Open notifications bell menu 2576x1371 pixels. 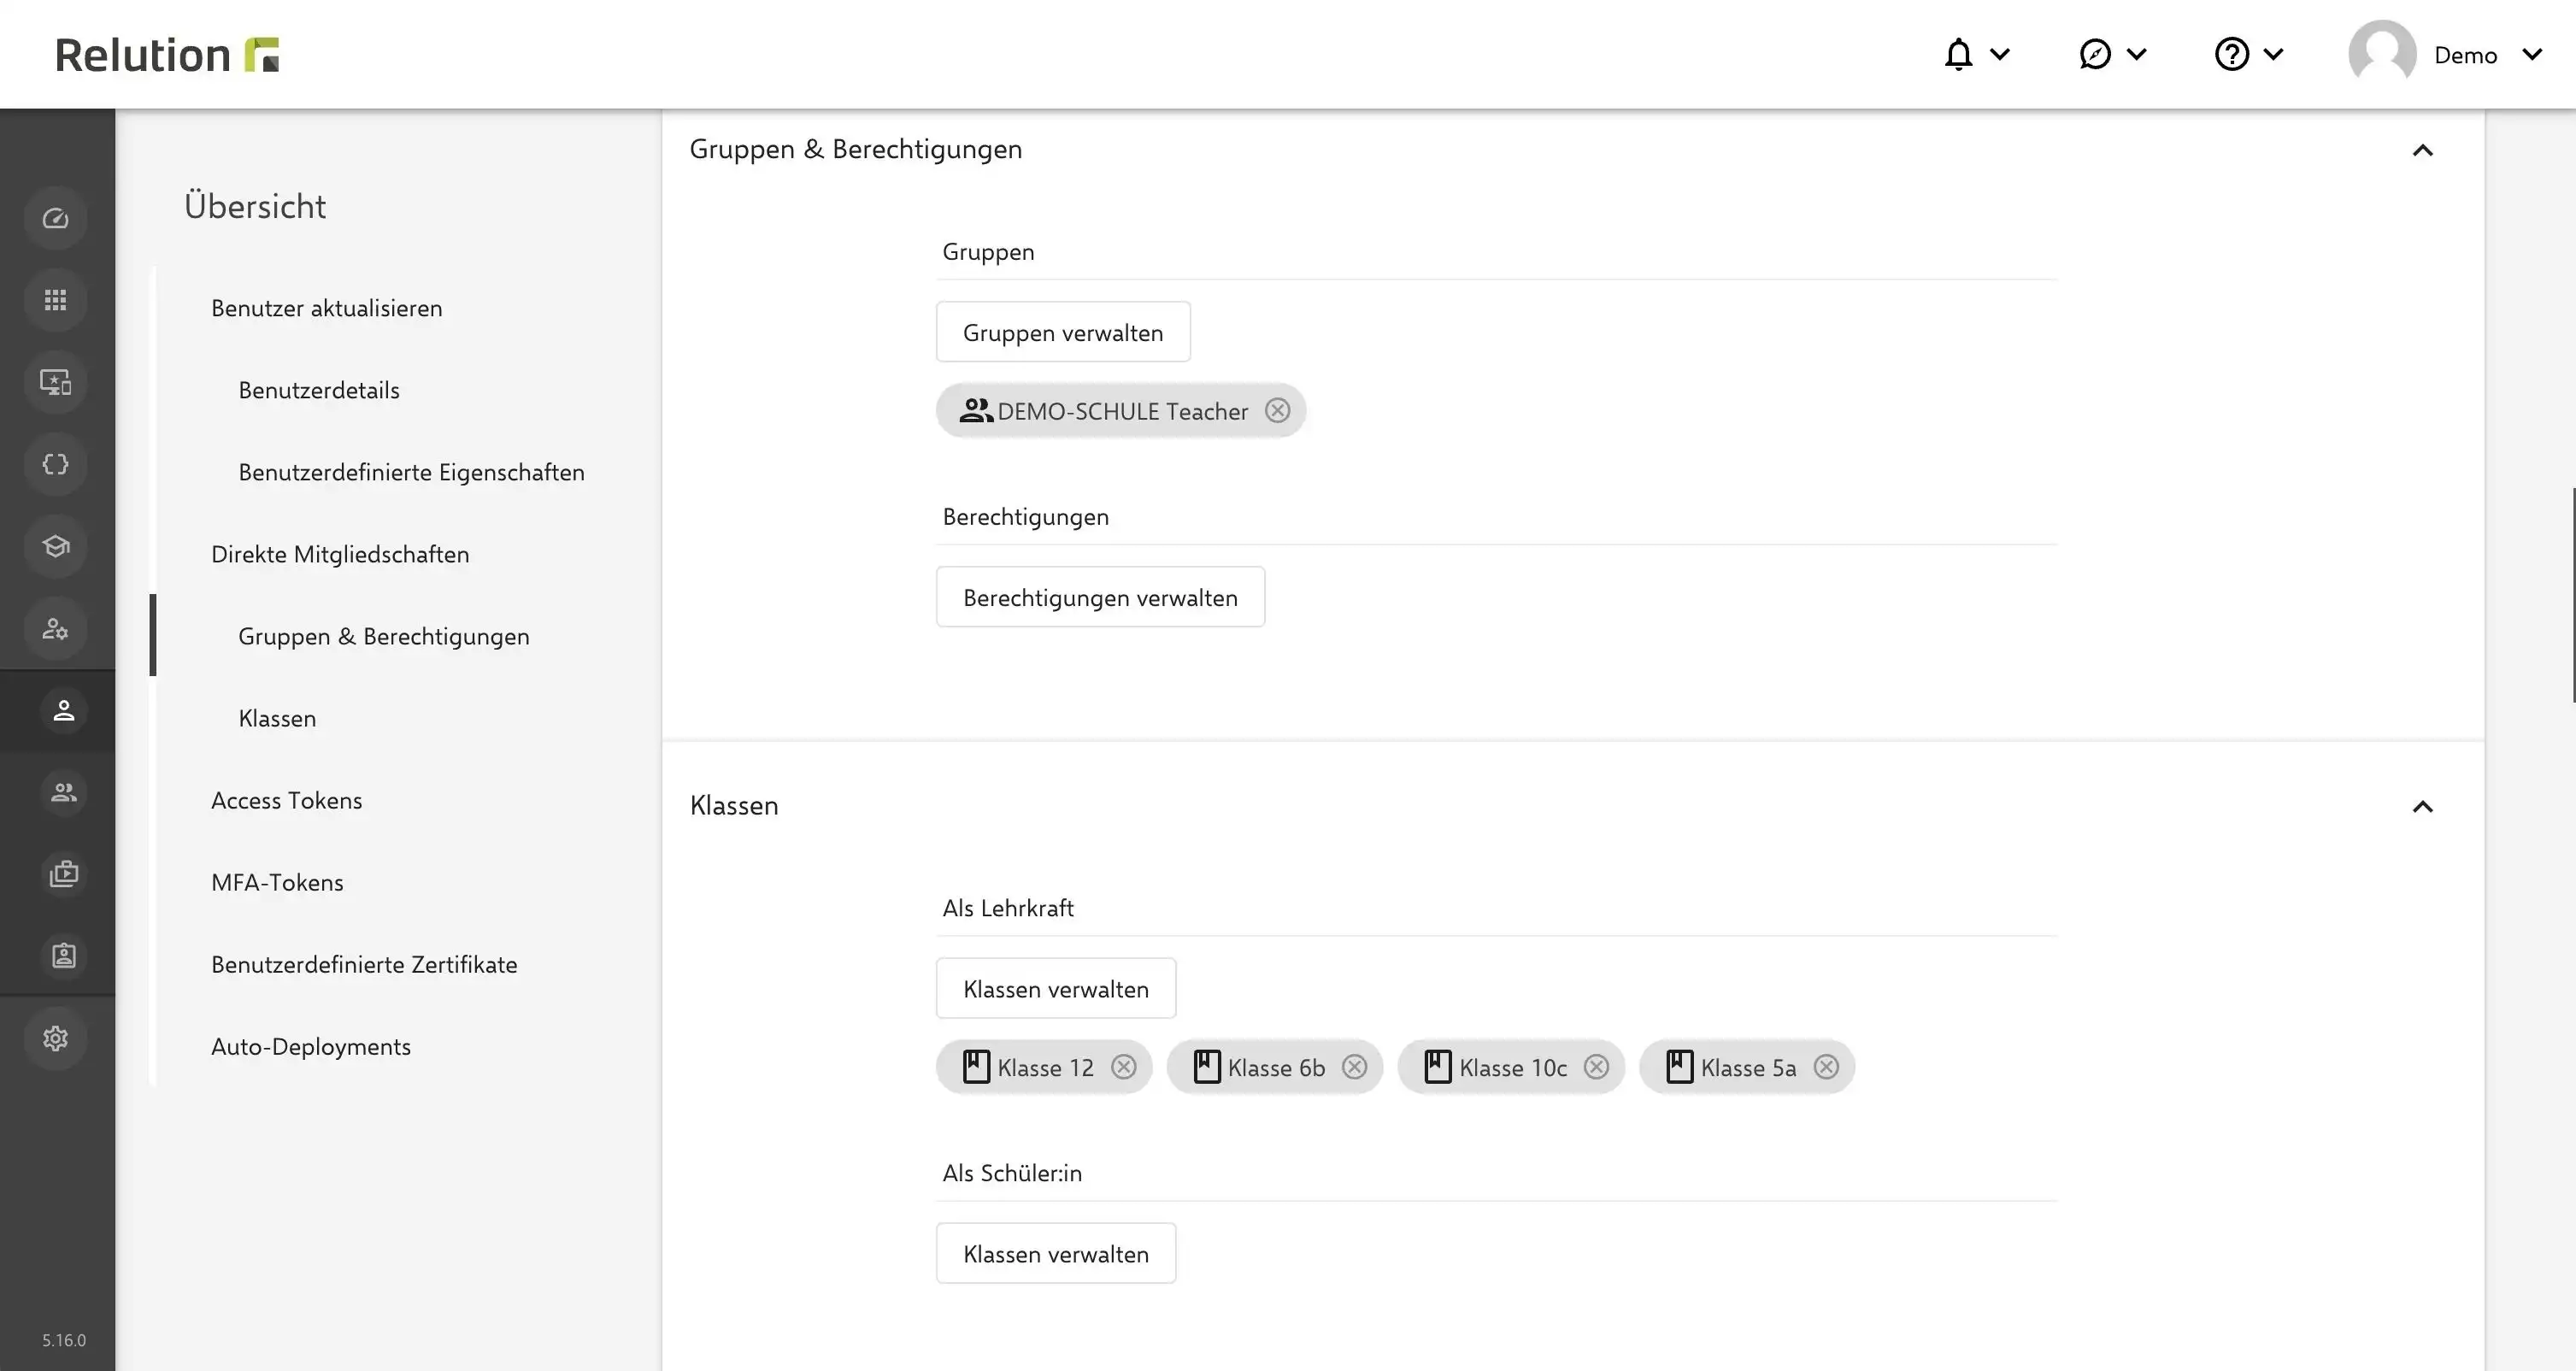pos(1976,54)
